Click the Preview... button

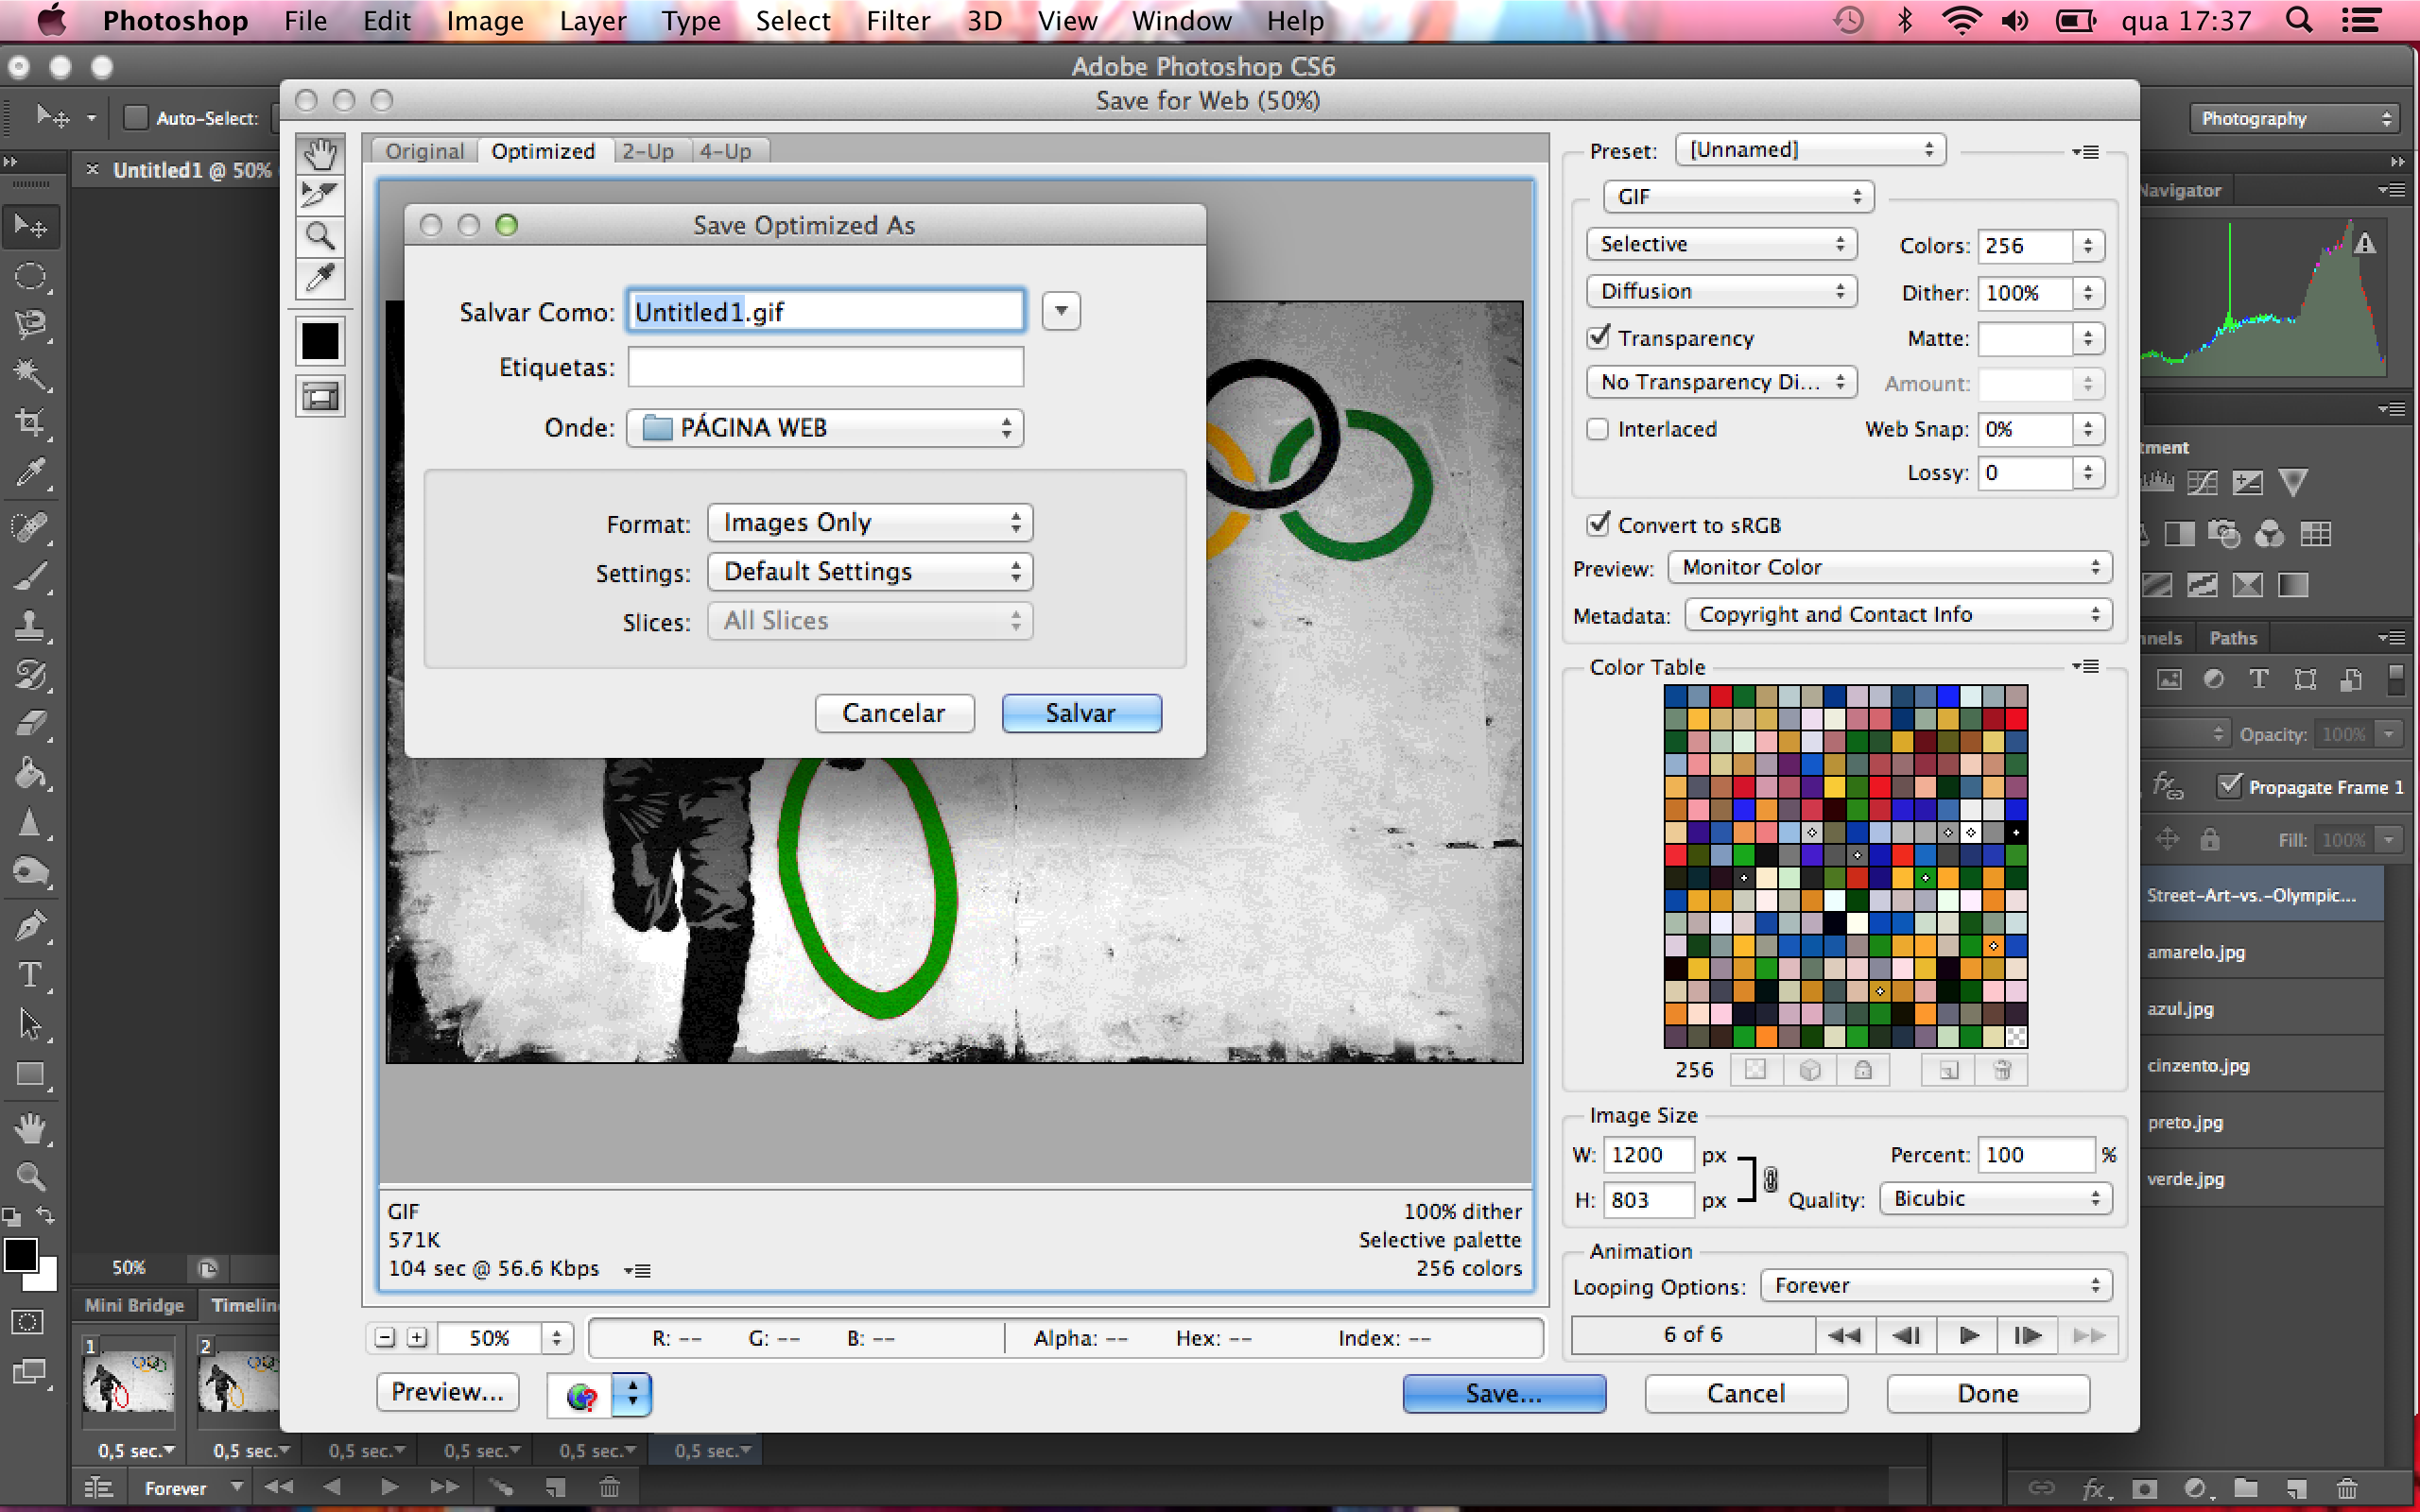click(448, 1392)
